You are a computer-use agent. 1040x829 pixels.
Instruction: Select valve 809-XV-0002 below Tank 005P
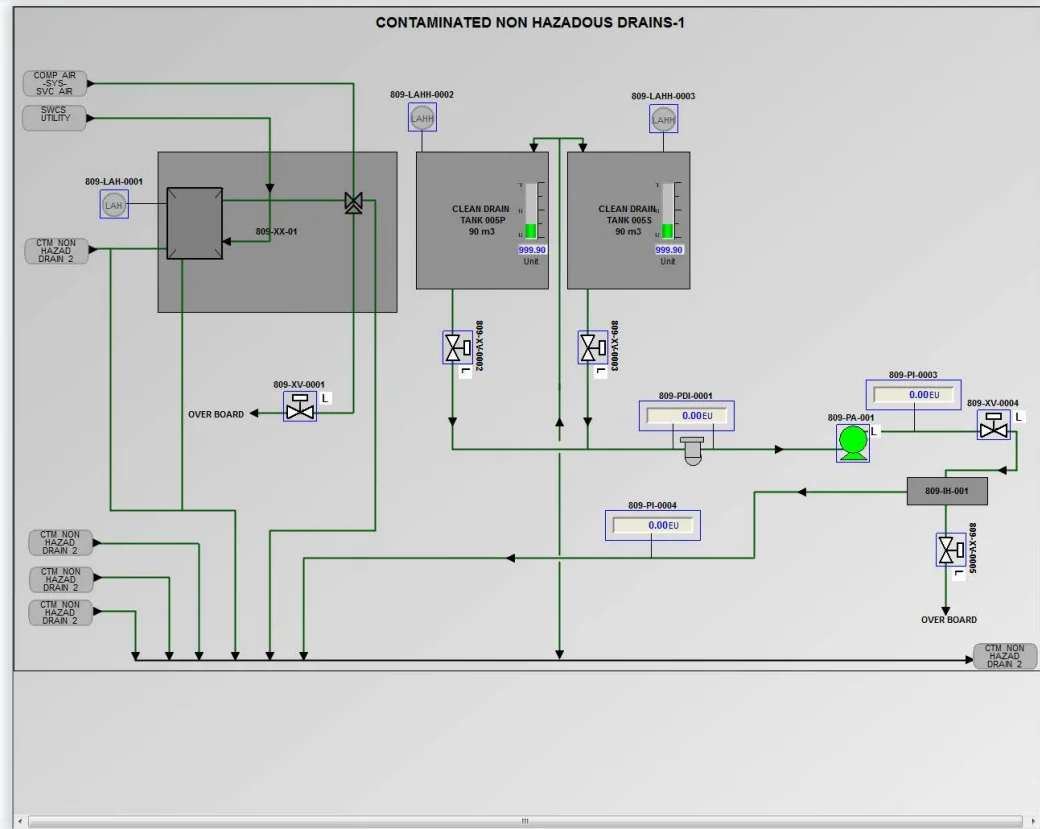[455, 349]
